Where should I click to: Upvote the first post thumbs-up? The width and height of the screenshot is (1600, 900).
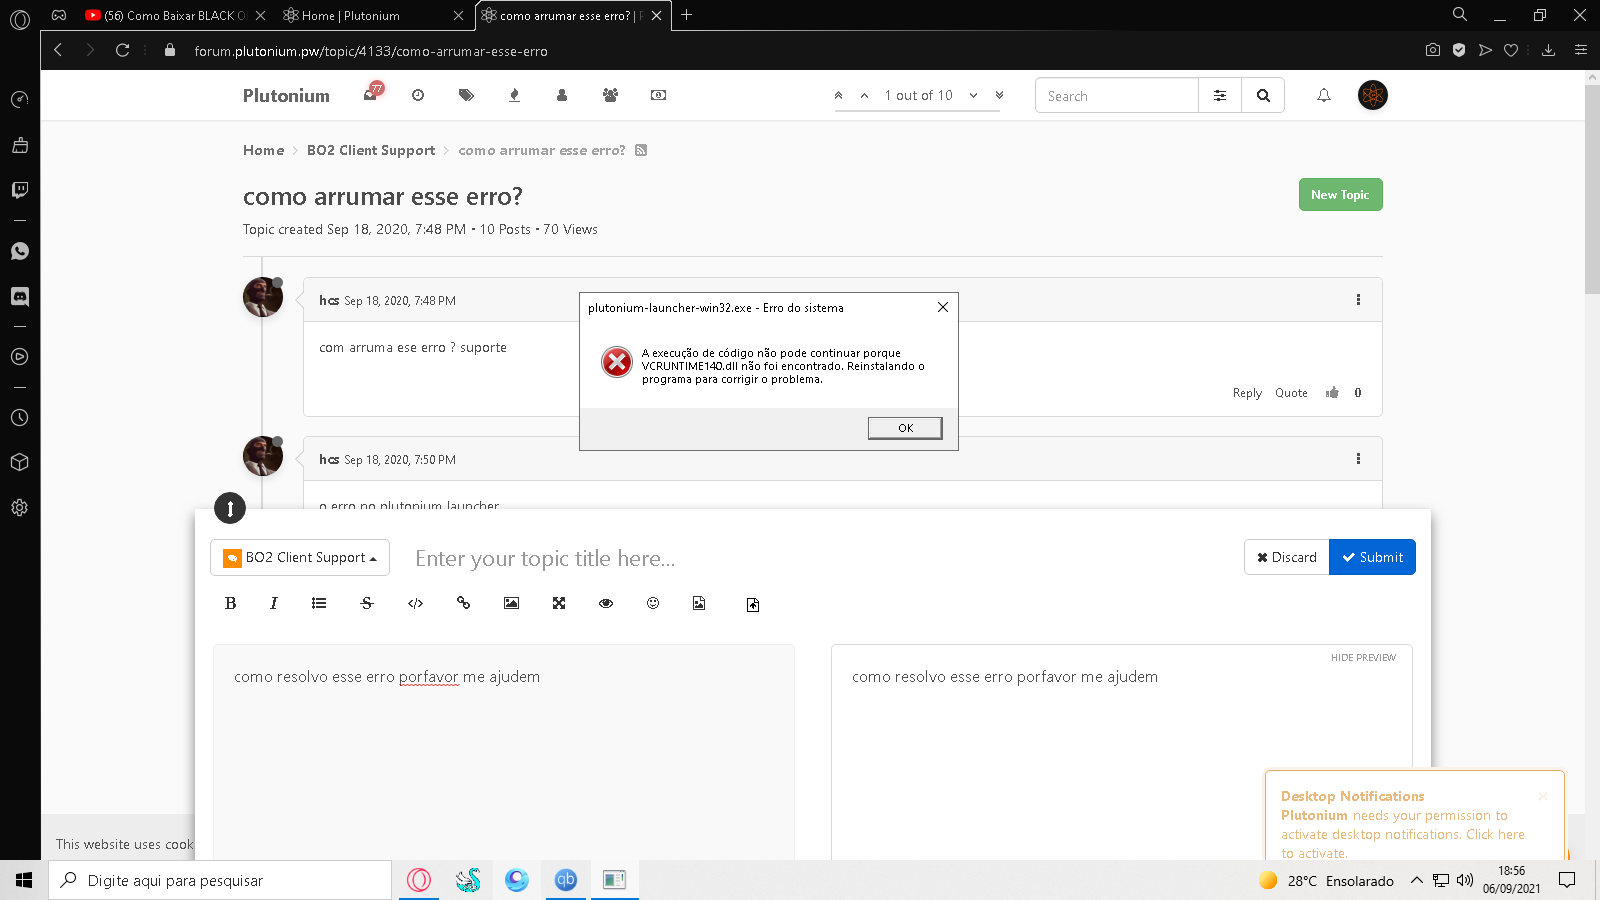(x=1332, y=392)
